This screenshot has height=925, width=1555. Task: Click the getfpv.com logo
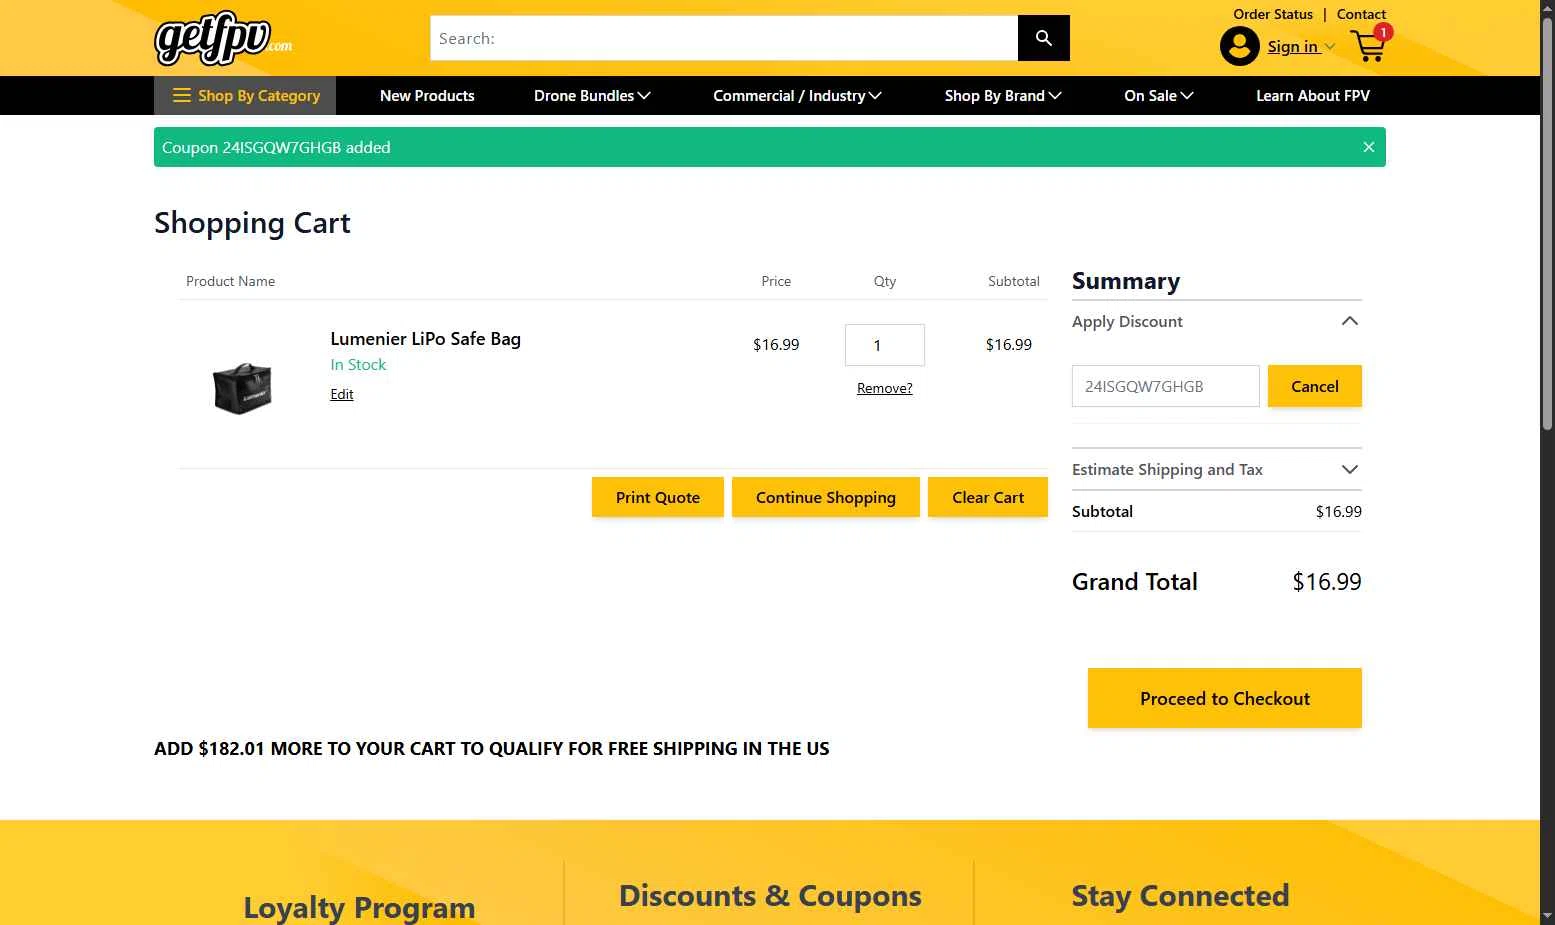pyautogui.click(x=223, y=38)
